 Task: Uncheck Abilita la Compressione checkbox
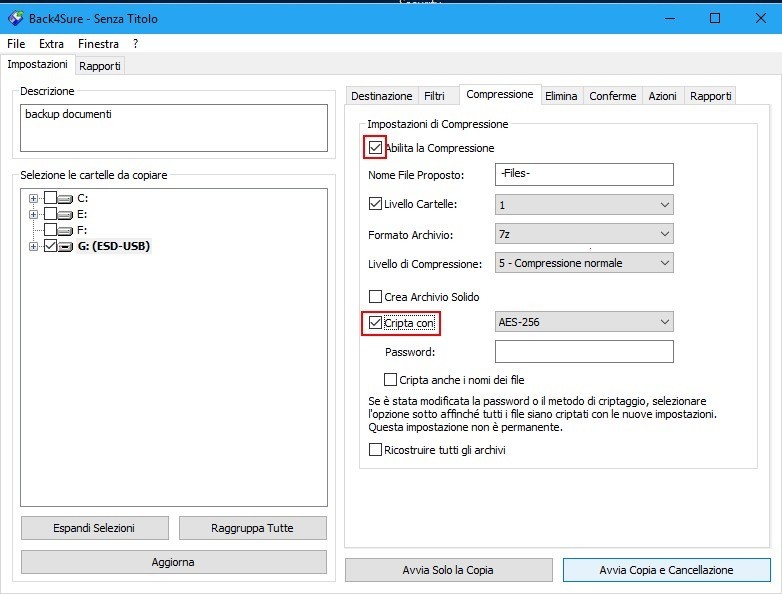[x=375, y=148]
